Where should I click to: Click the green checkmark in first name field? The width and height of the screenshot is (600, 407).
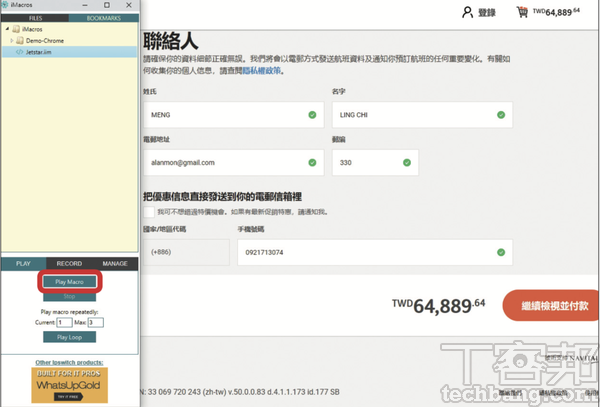501,115
